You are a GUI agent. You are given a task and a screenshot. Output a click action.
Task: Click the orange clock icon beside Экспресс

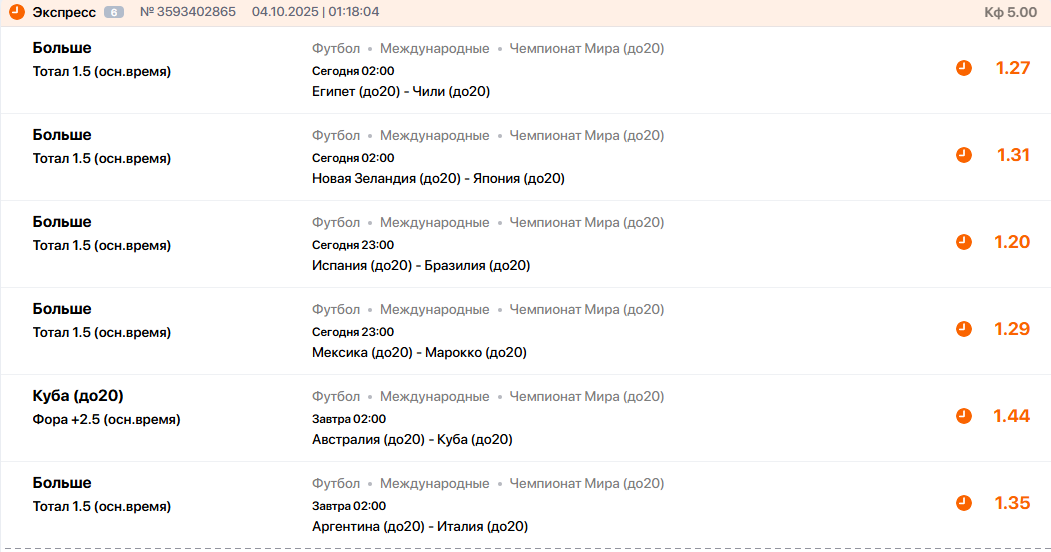tap(17, 12)
